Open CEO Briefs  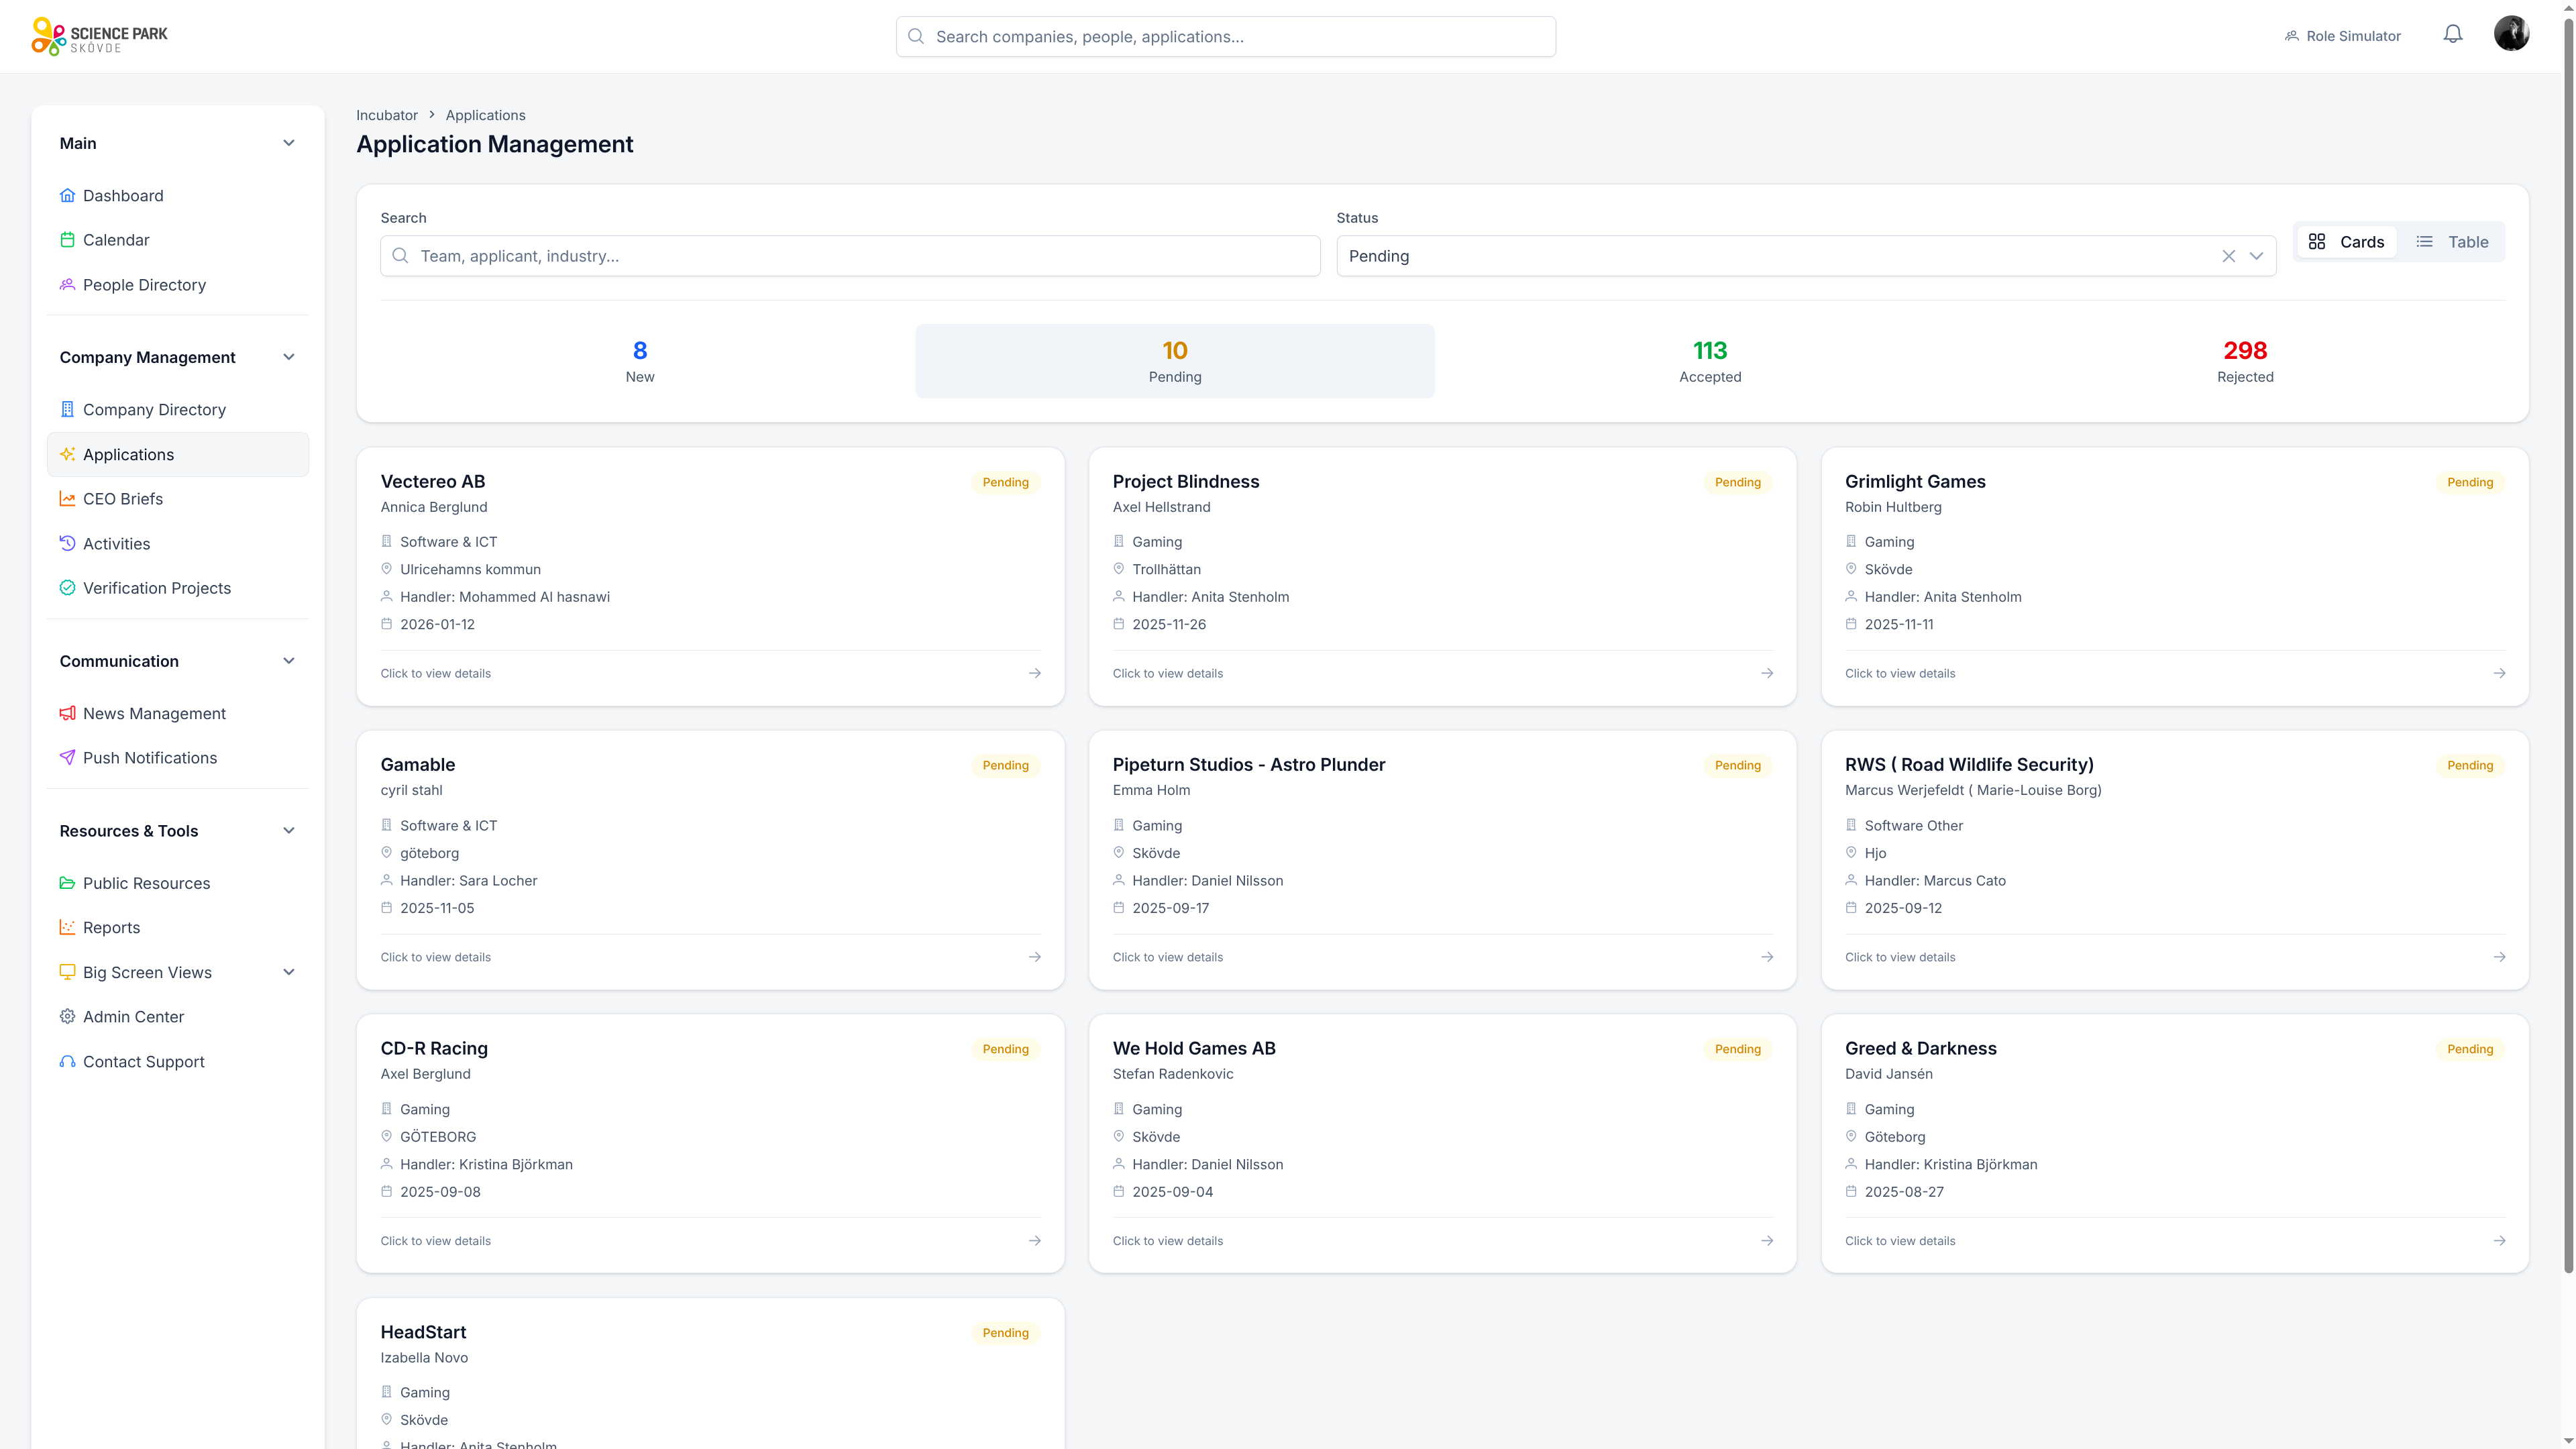pyautogui.click(x=178, y=499)
